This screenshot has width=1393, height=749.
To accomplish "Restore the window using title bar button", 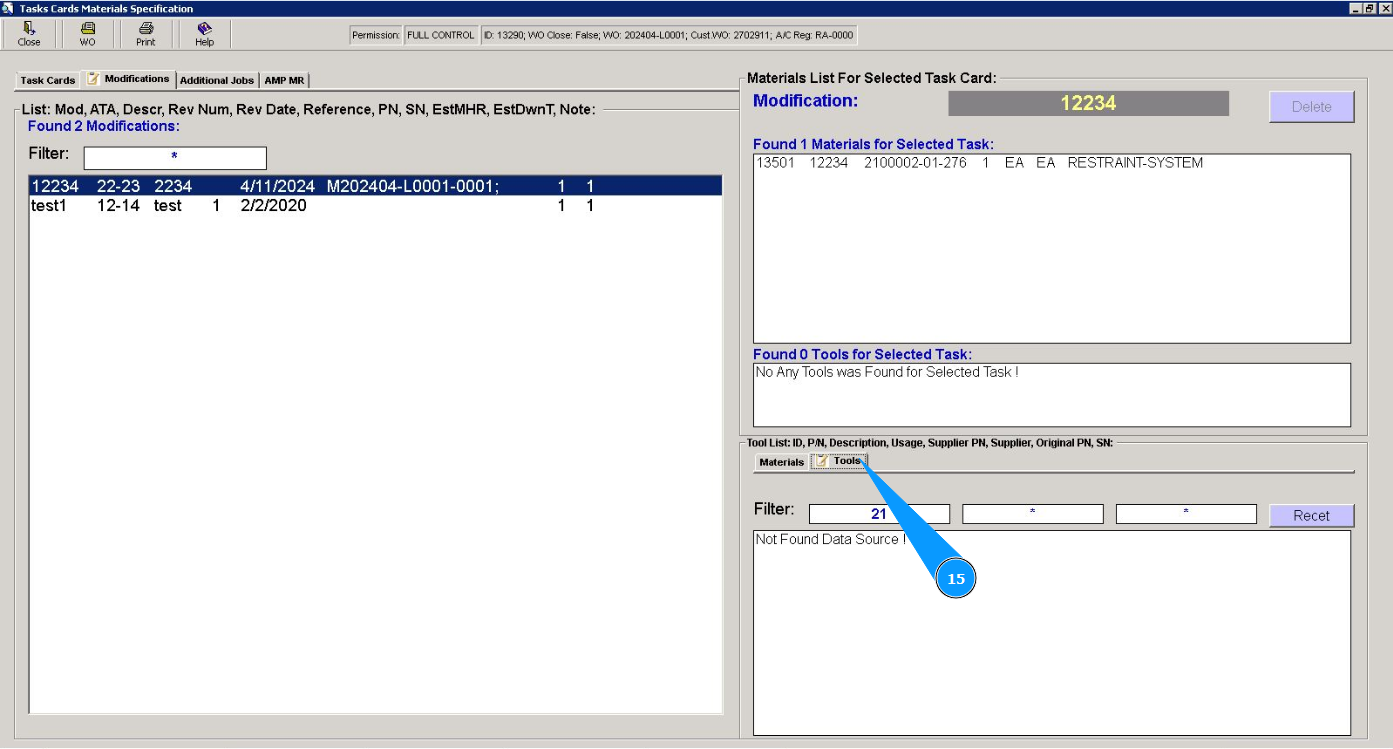I will point(1370,8).
